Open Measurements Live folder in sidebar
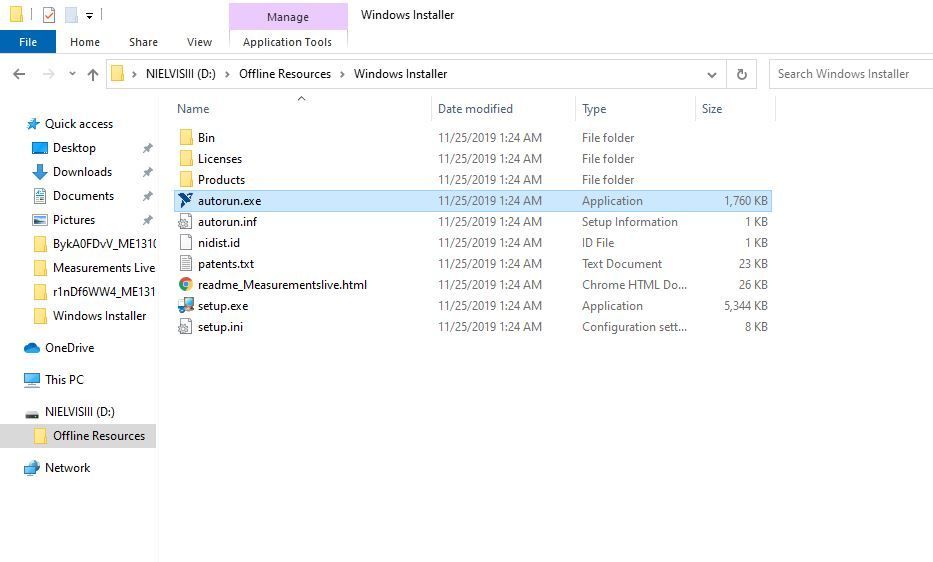 [x=104, y=268]
